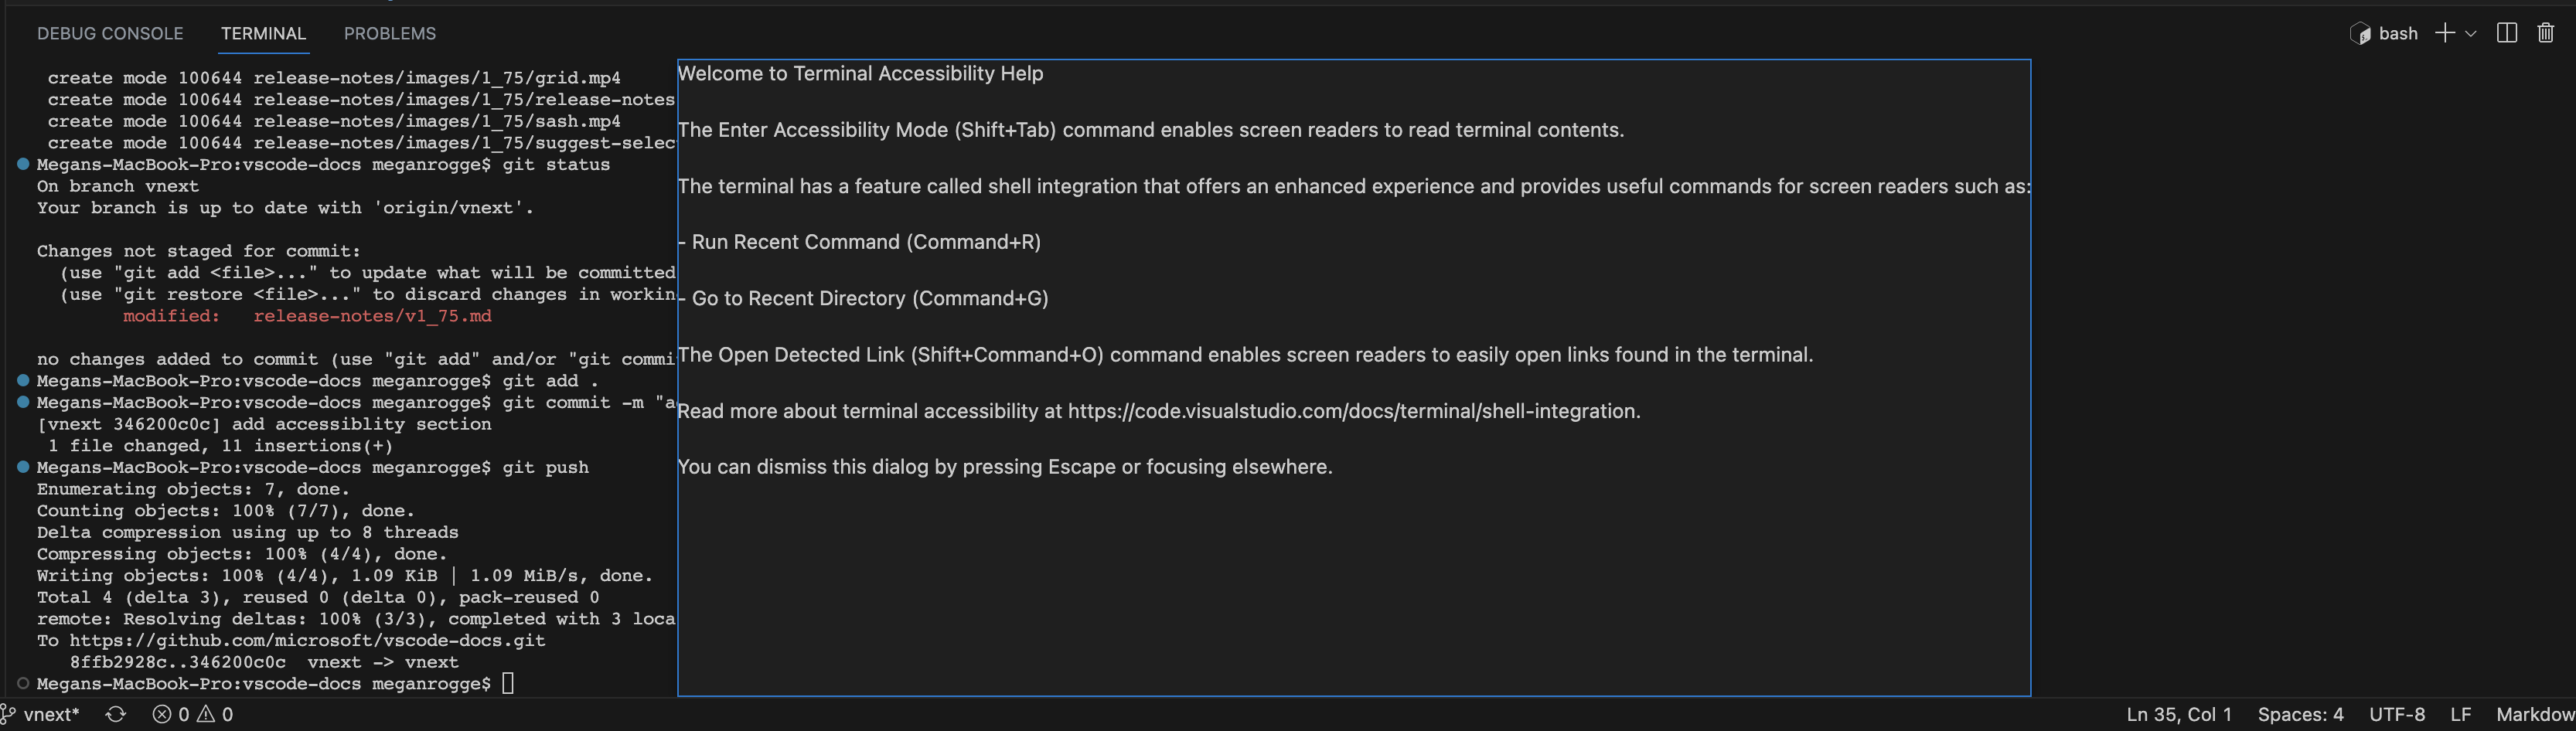Click the warnings triangle icon
2576x731 pixels.
[x=207, y=714]
